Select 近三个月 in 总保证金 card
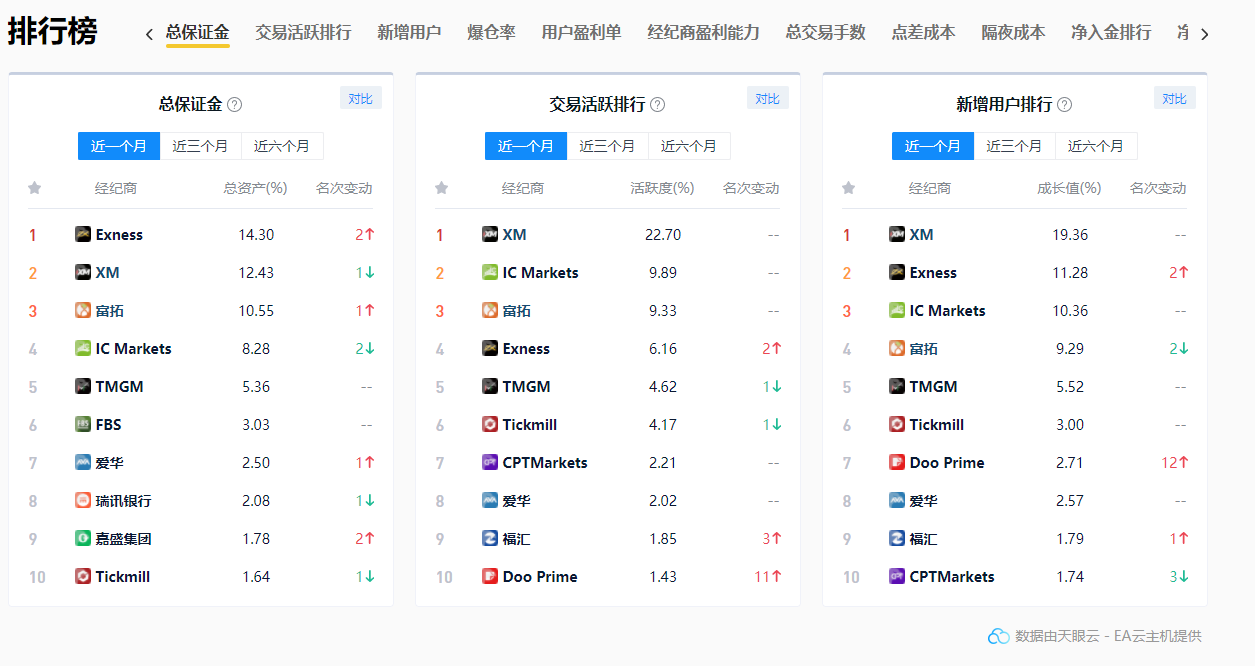 [x=200, y=146]
